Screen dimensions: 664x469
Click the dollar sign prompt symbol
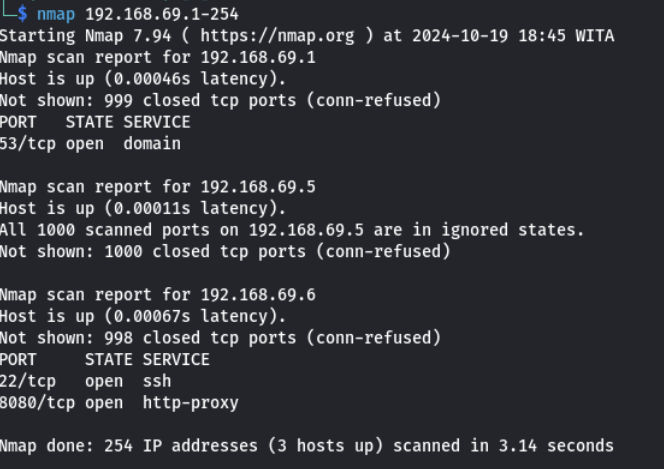click(x=23, y=15)
